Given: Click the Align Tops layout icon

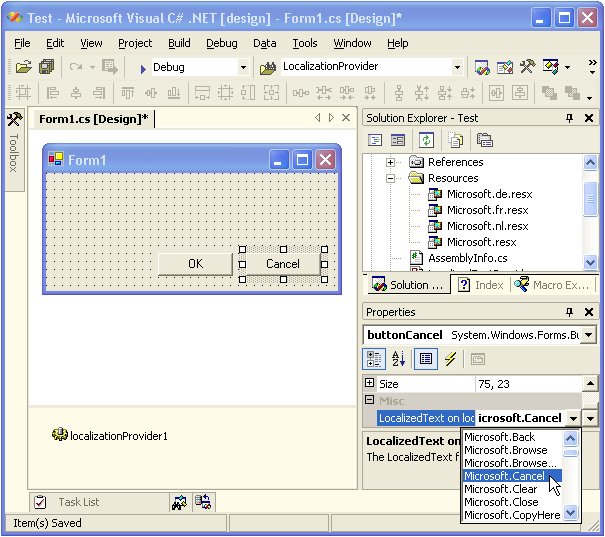Looking at the screenshot, I should click(128, 93).
